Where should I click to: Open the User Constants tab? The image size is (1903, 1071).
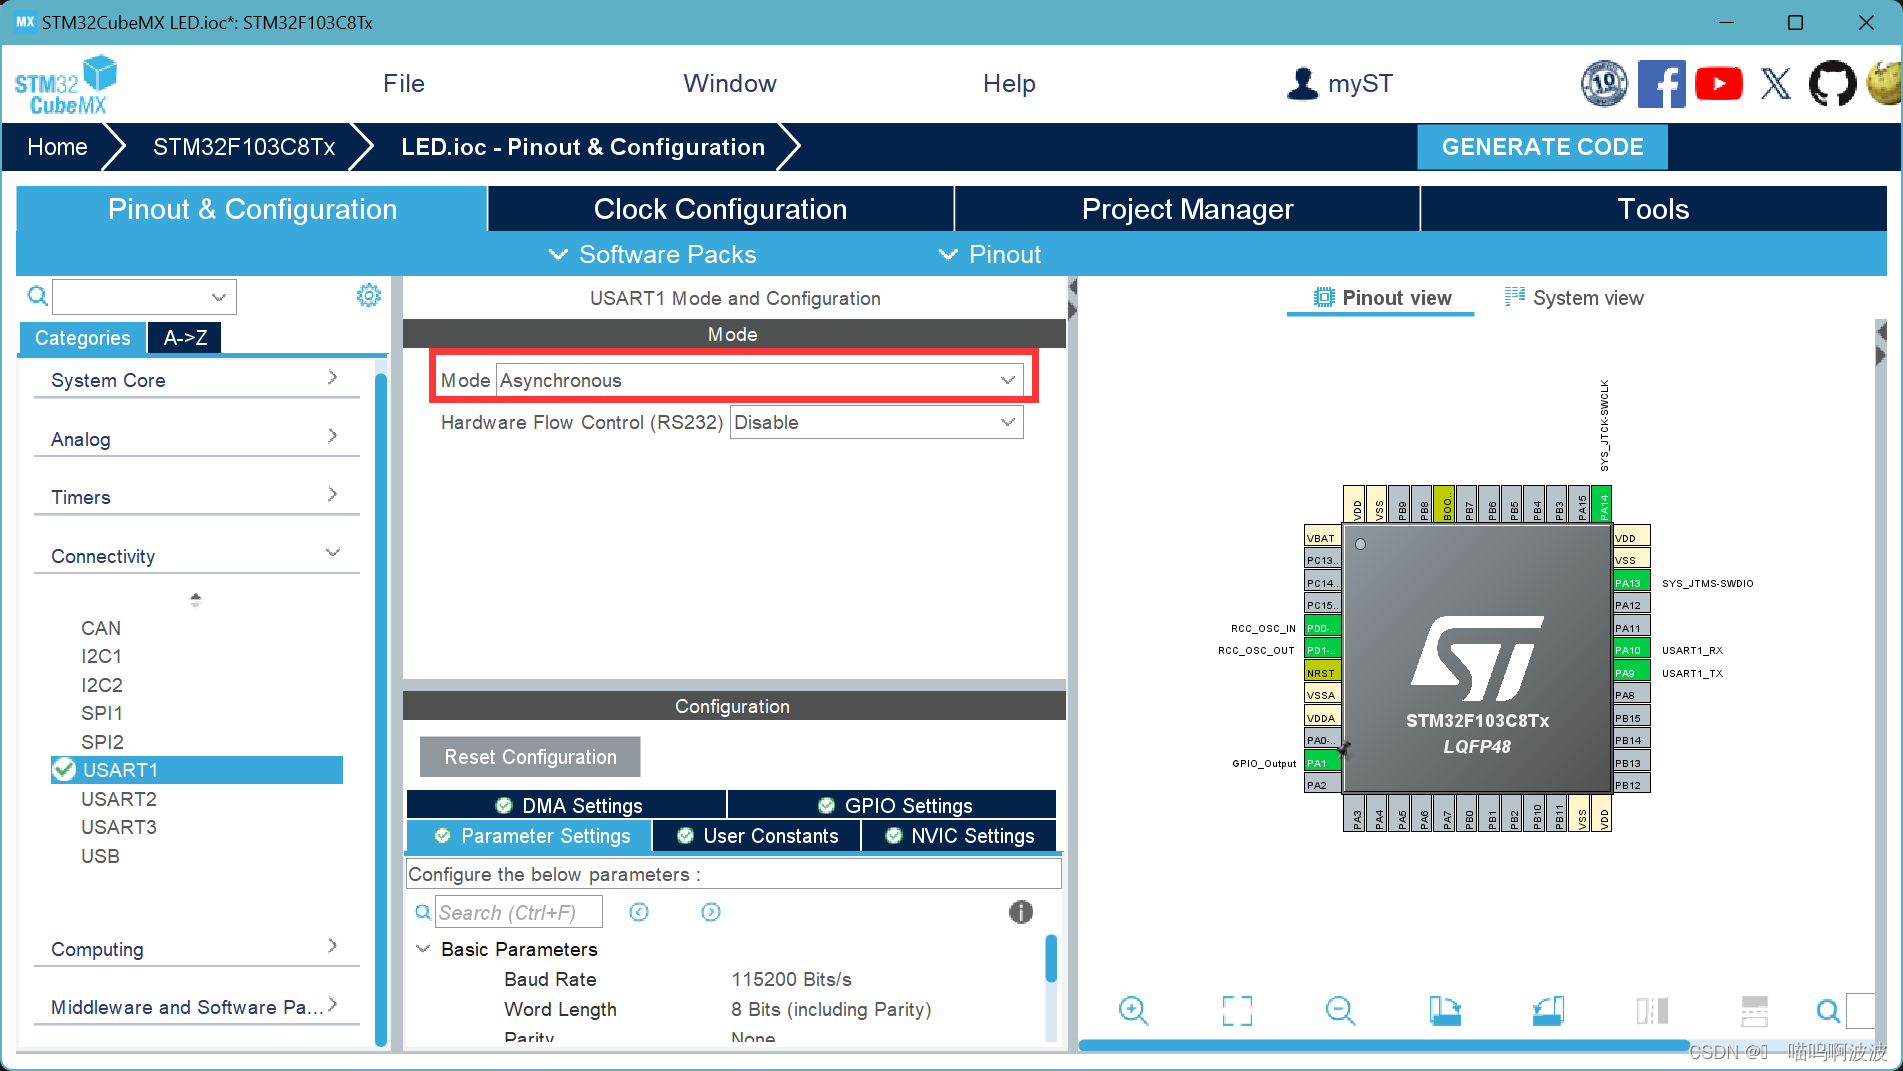pyautogui.click(x=757, y=835)
